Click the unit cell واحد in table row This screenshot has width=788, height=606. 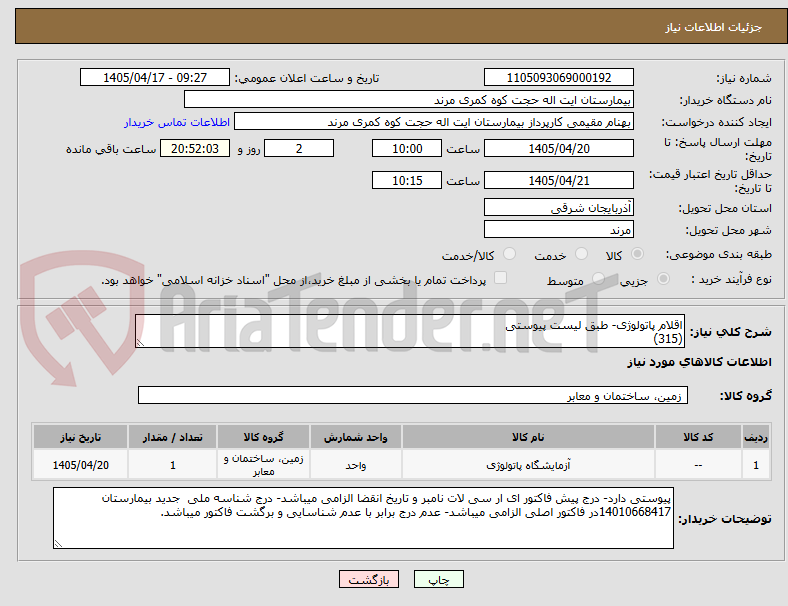tap(356, 465)
